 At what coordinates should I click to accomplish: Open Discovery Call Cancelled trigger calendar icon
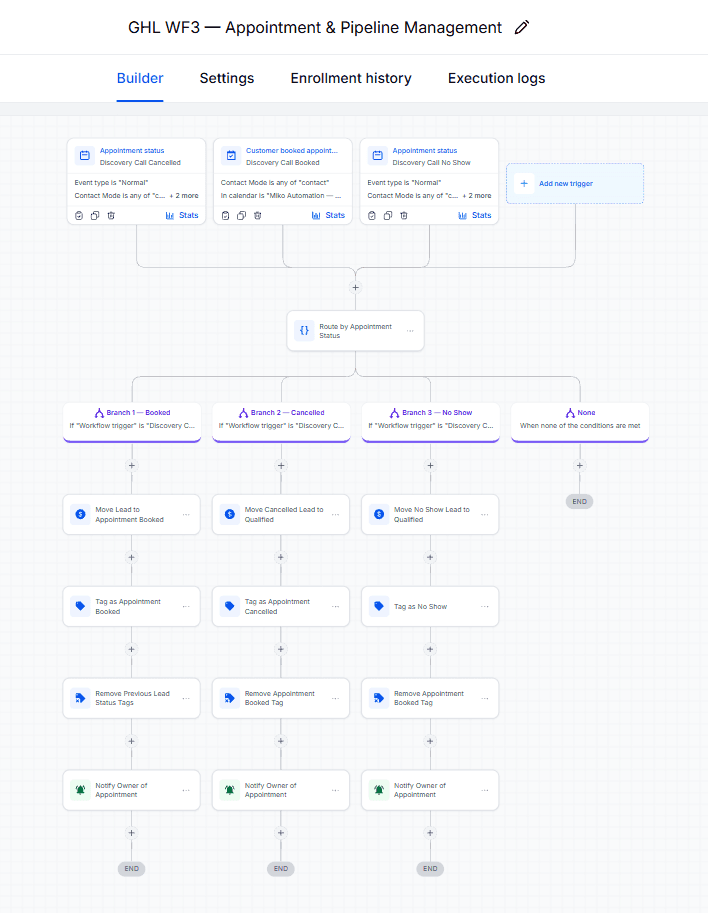(x=84, y=155)
